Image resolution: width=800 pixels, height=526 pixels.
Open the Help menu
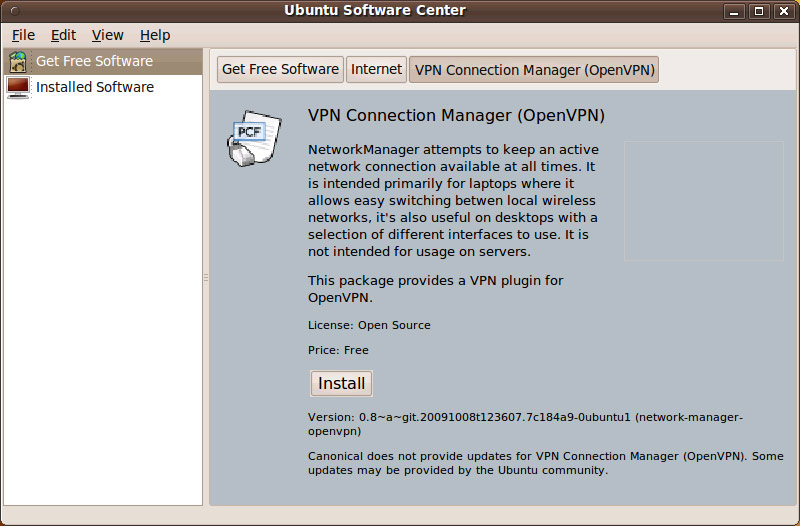point(155,35)
